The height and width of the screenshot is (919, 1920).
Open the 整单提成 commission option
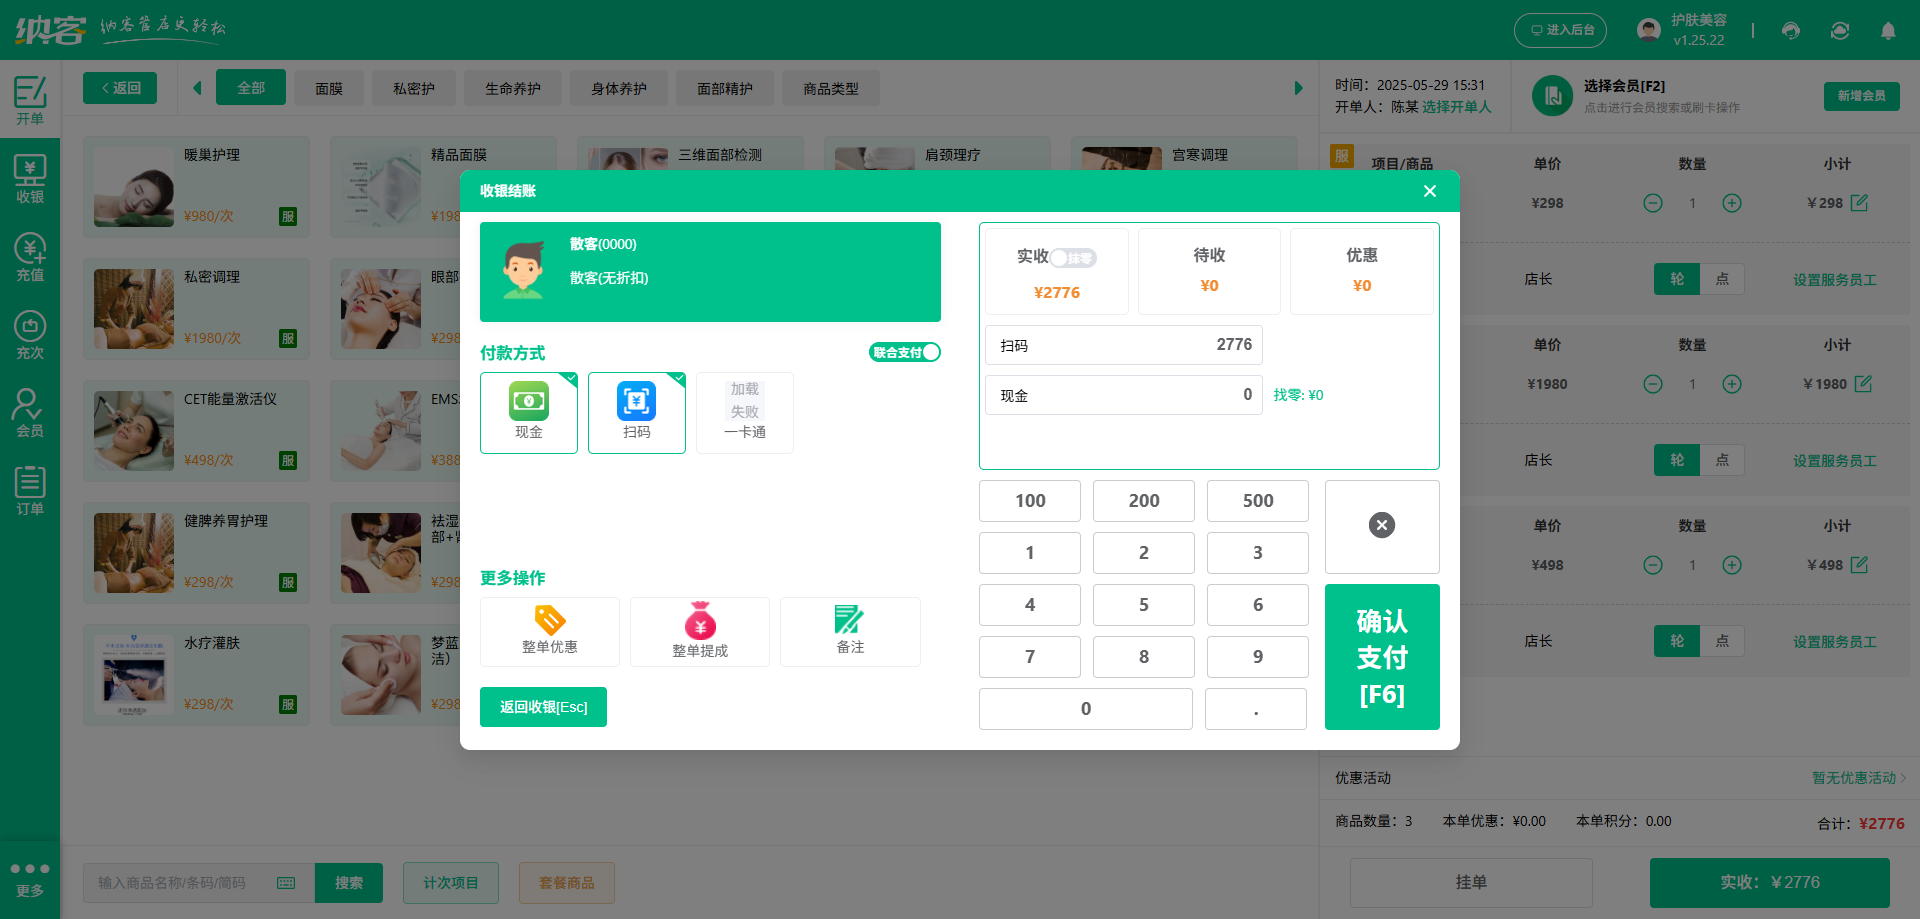[700, 632]
